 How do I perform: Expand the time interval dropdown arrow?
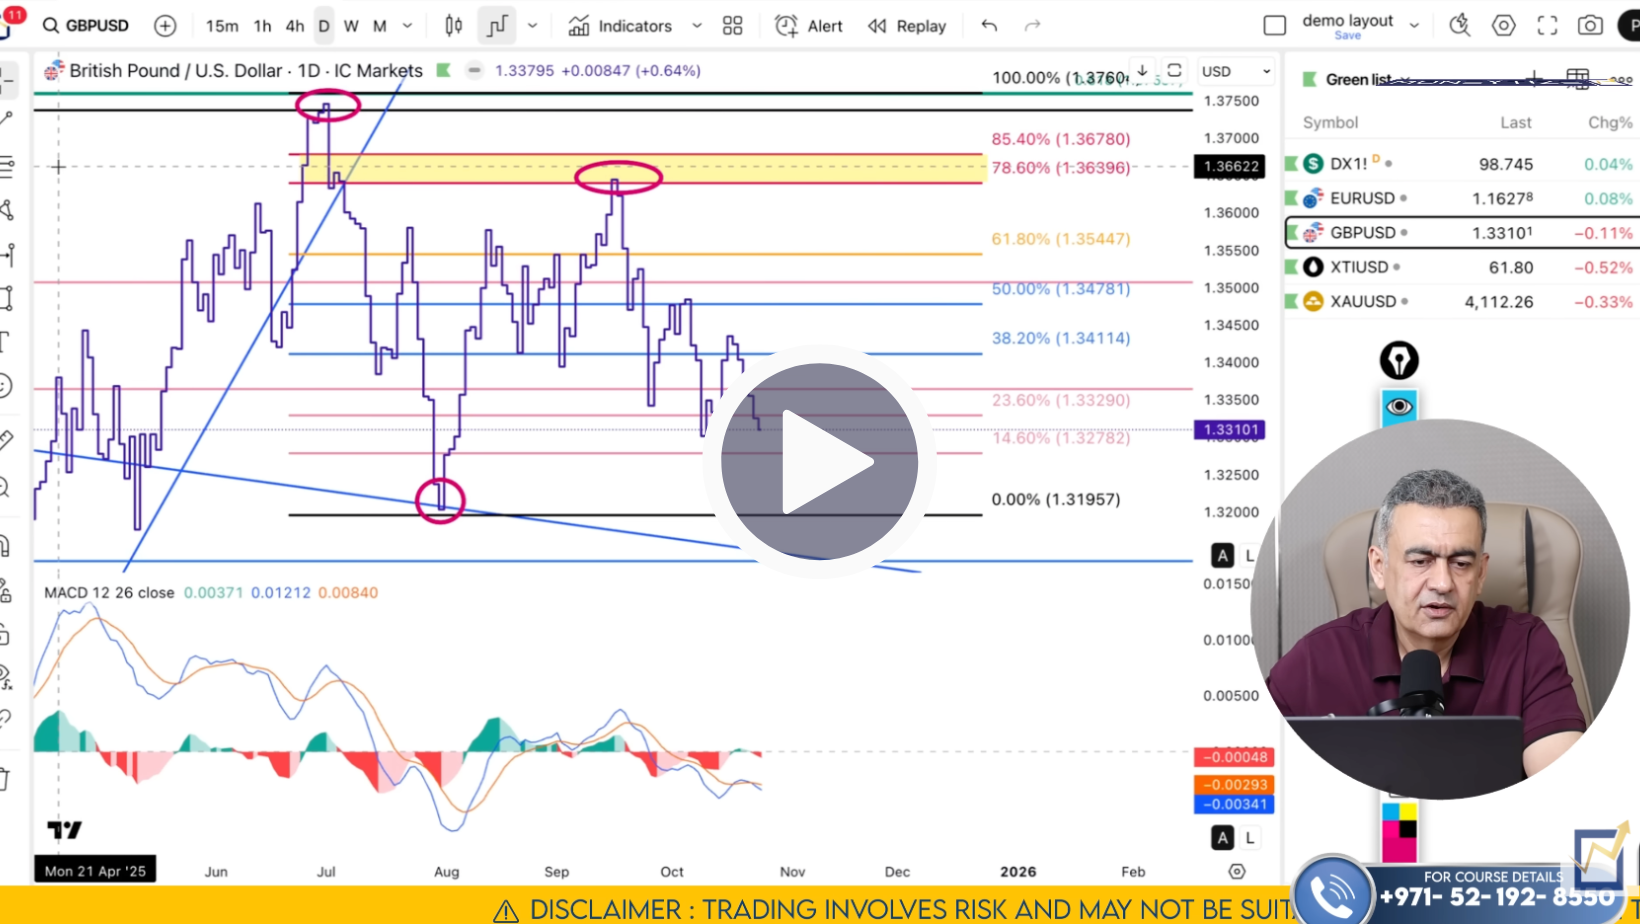pos(407,26)
